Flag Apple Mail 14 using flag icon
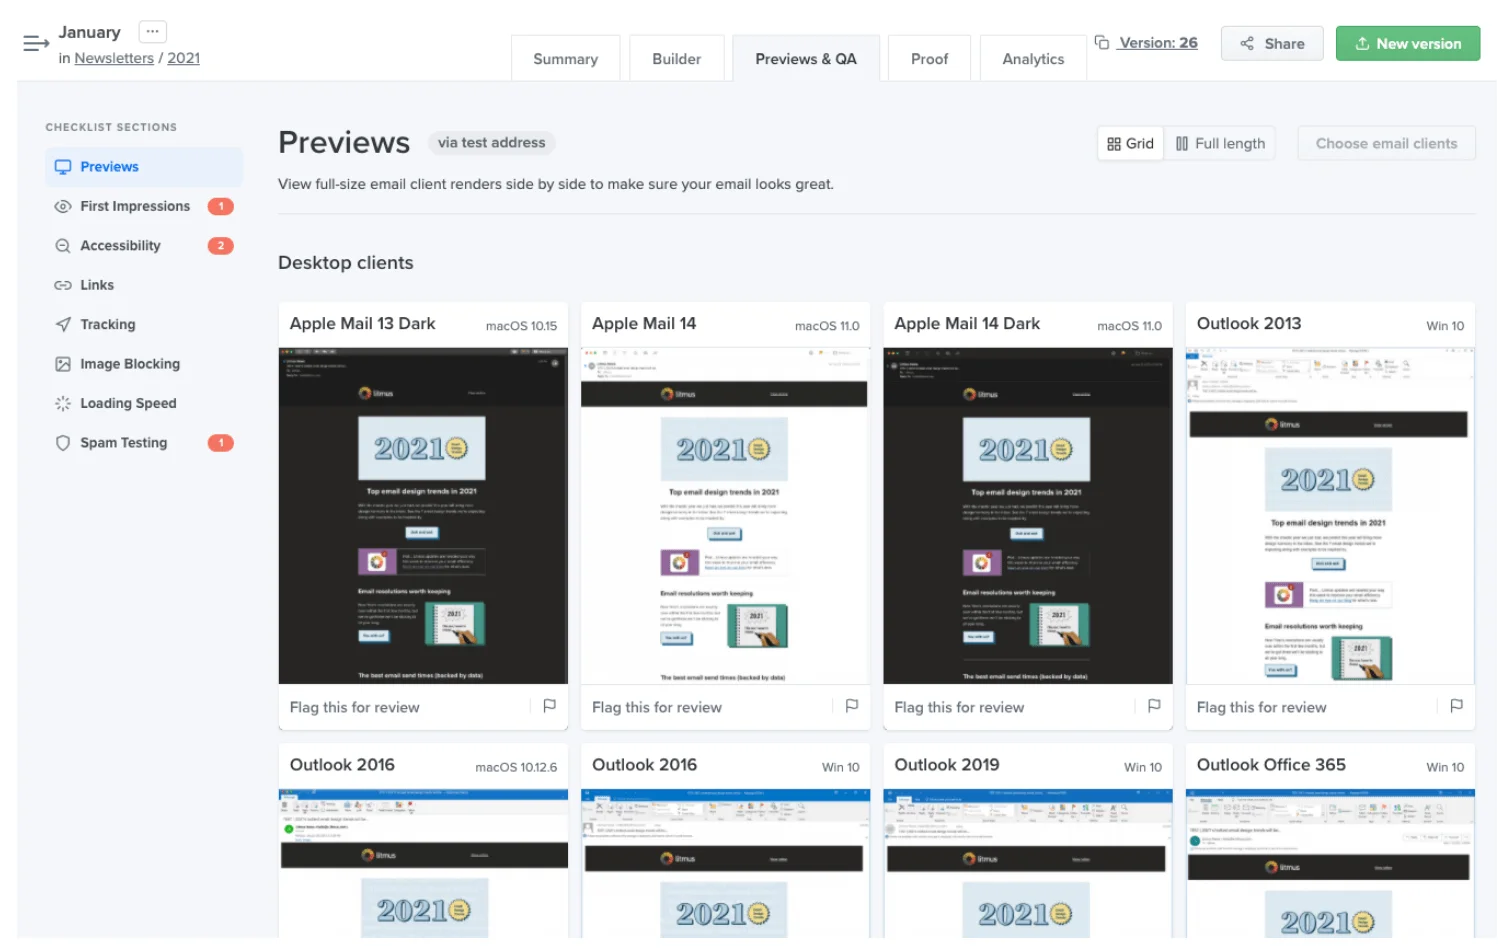1498x950 pixels. [852, 706]
